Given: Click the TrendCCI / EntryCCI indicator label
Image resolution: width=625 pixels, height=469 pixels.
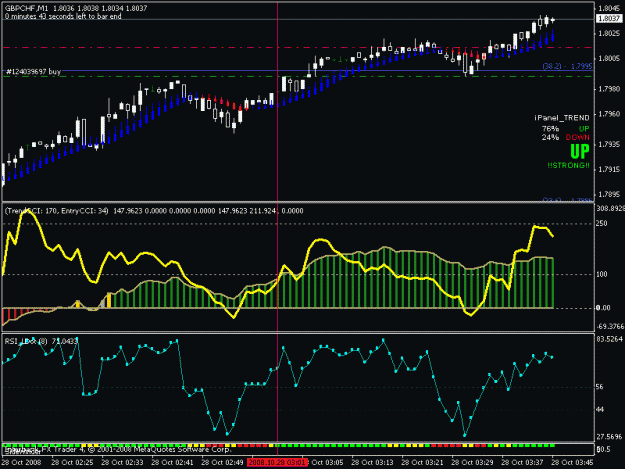Looking at the screenshot, I should [x=57, y=211].
